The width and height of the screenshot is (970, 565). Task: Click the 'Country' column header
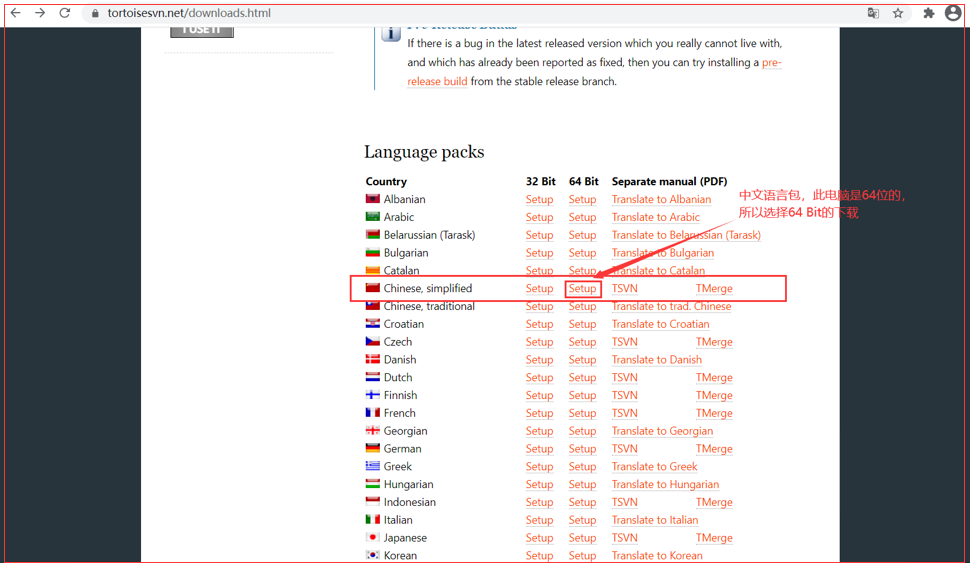(x=386, y=181)
